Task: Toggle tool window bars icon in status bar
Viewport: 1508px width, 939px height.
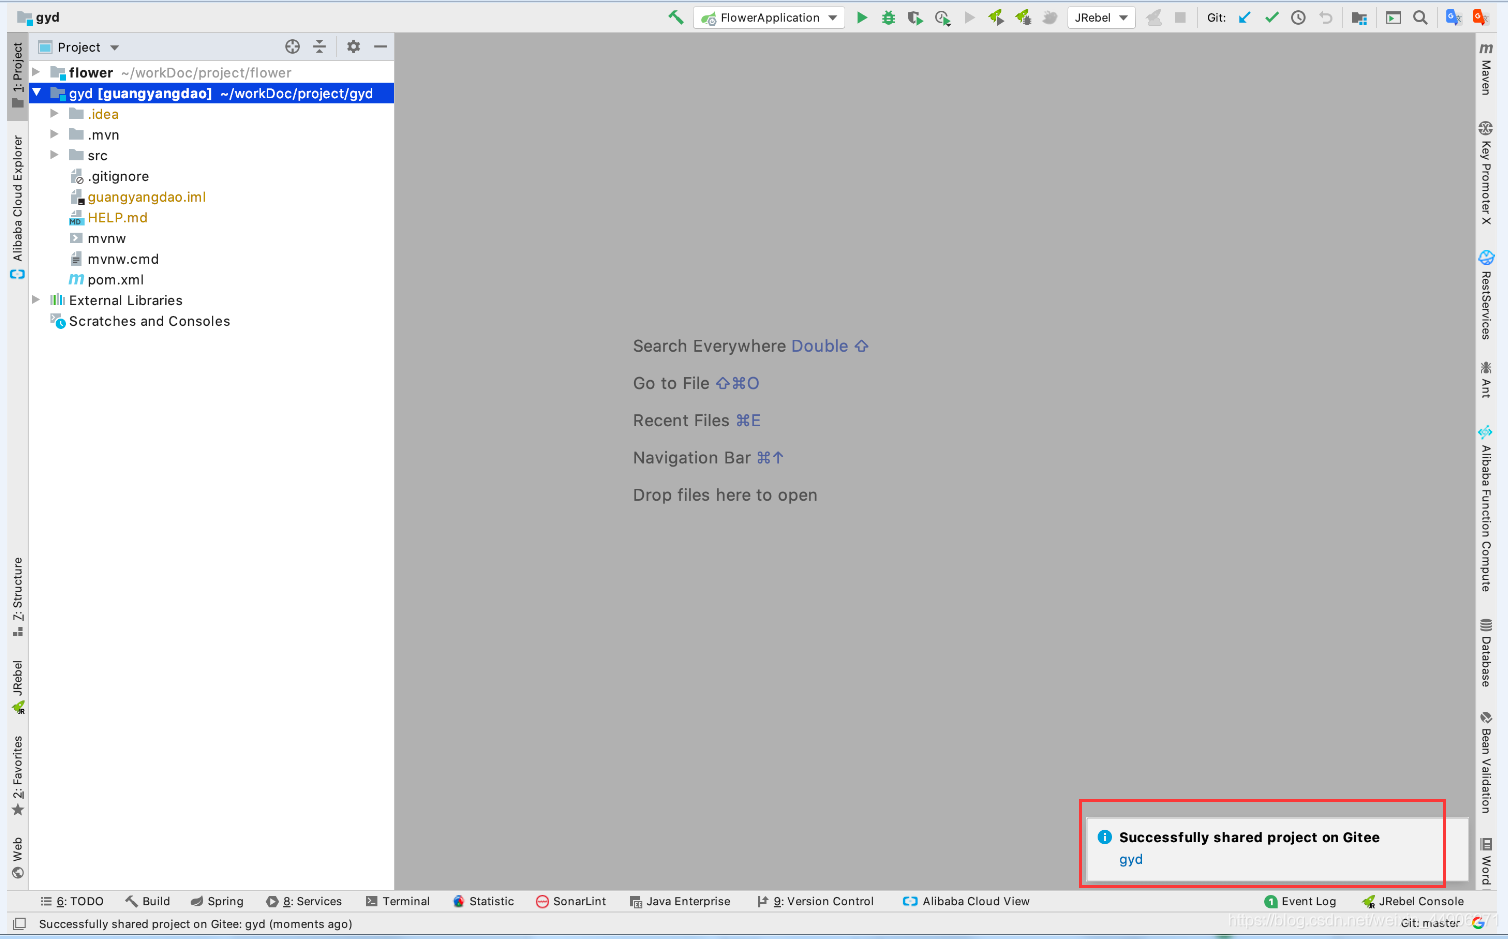Action: click(19, 924)
